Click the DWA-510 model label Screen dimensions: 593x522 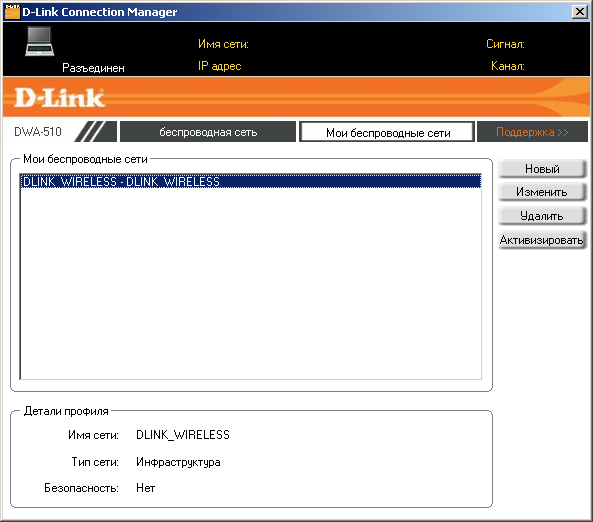tap(38, 132)
